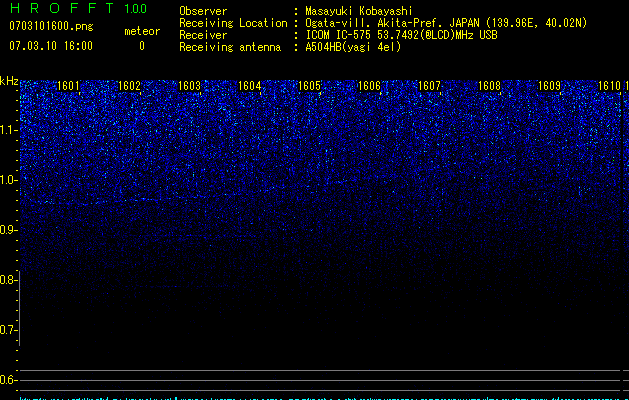Click the Ogata-vill. Akita-Pref. JAPAN location text
Screen dimensions: 629x400
(446, 23)
